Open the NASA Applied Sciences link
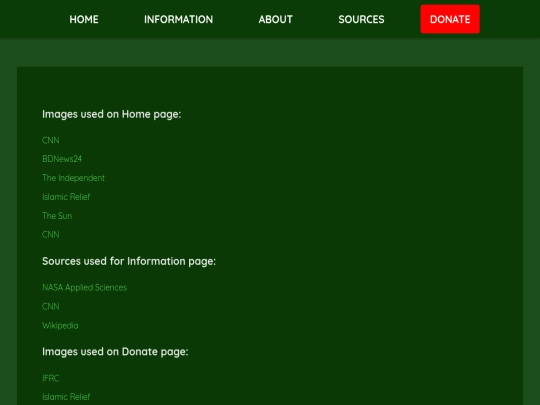 click(x=84, y=288)
